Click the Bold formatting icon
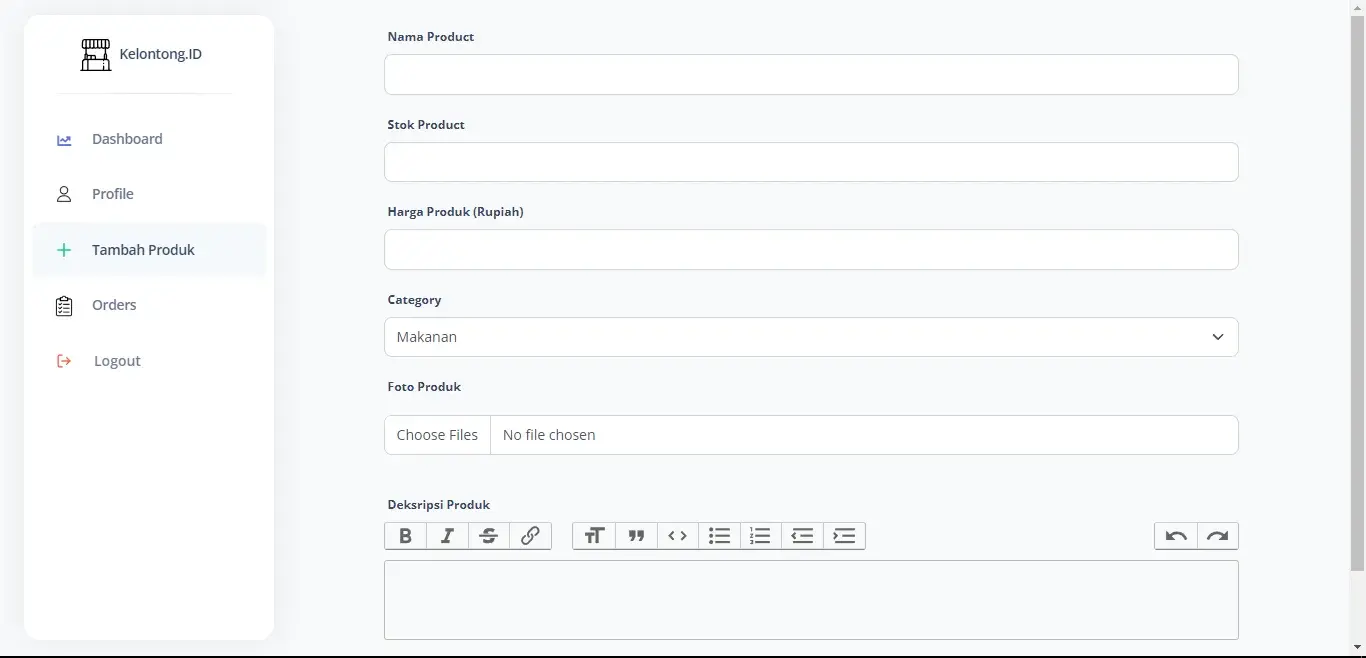The image size is (1366, 658). click(x=405, y=536)
